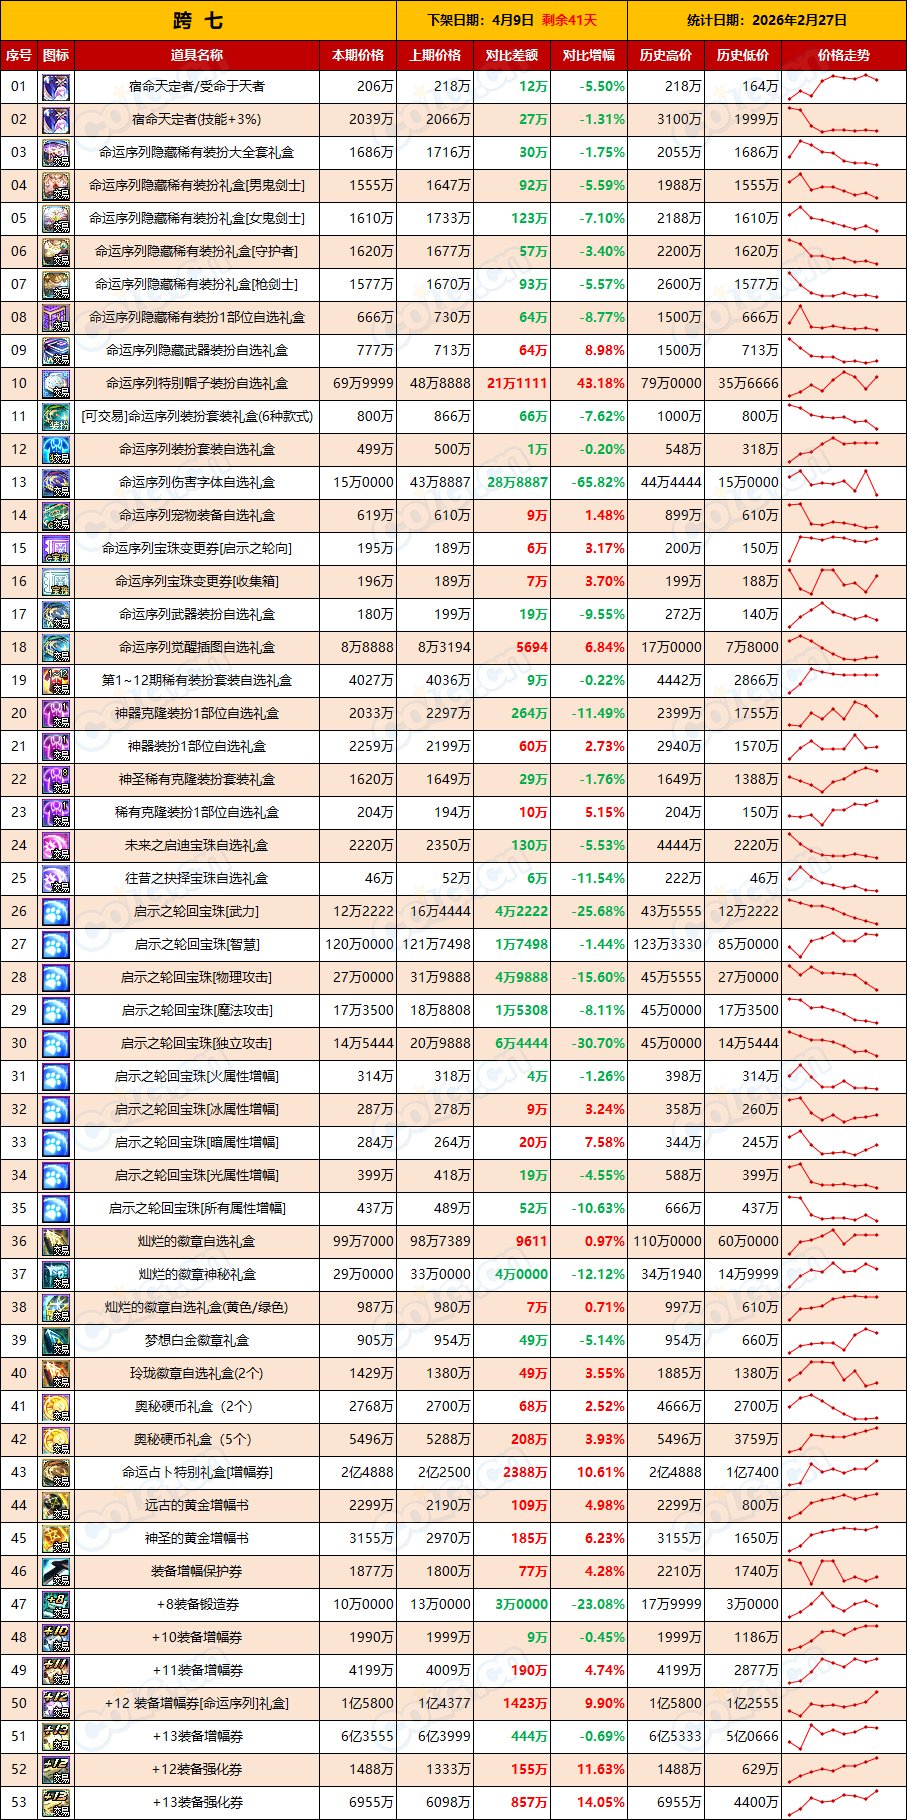Image resolution: width=907 pixels, height=1820 pixels.
Task: Click the icon for 宿命天定者/受命于天者
Action: 56,87
